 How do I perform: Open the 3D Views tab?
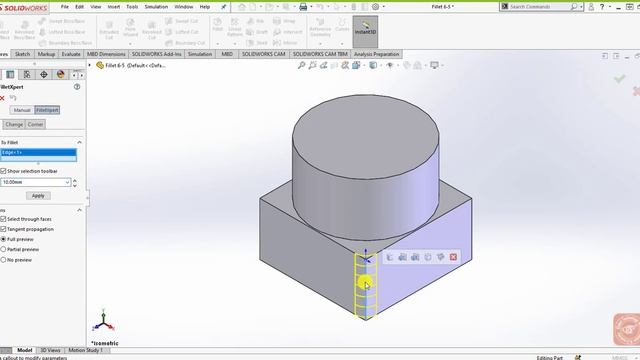(50, 350)
